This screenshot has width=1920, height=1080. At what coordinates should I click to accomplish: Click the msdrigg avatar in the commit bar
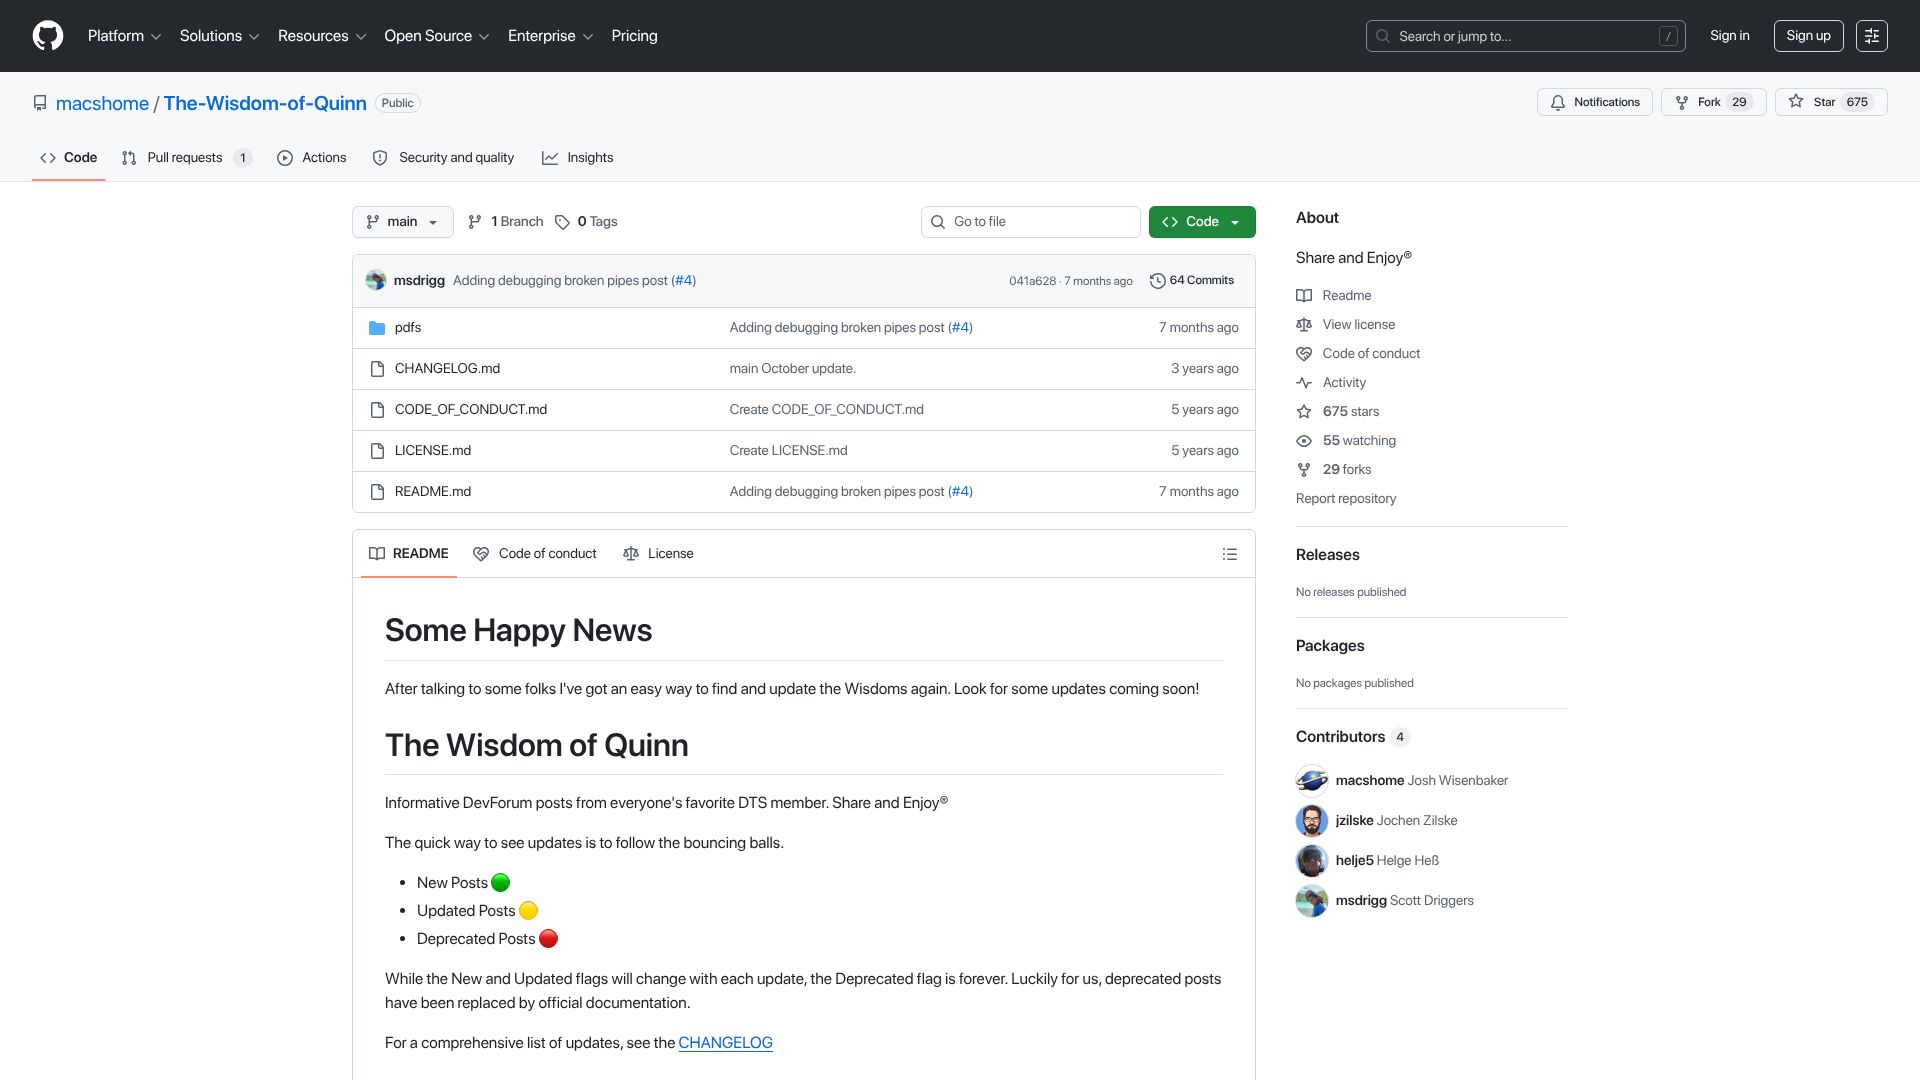pos(376,281)
